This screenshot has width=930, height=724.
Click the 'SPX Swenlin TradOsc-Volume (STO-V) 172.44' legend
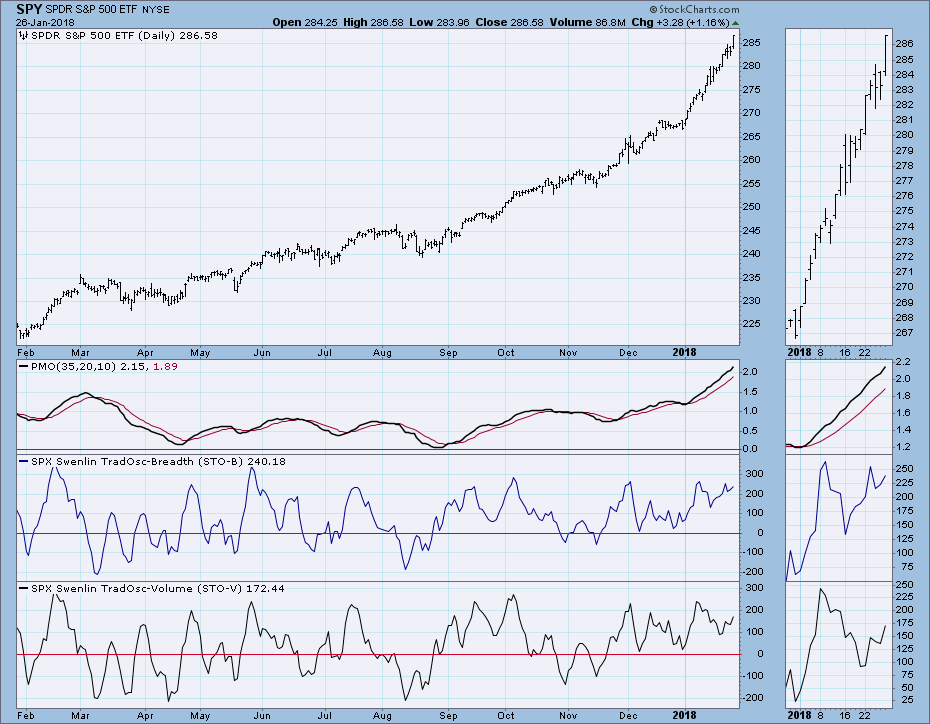pyautogui.click(x=157, y=588)
